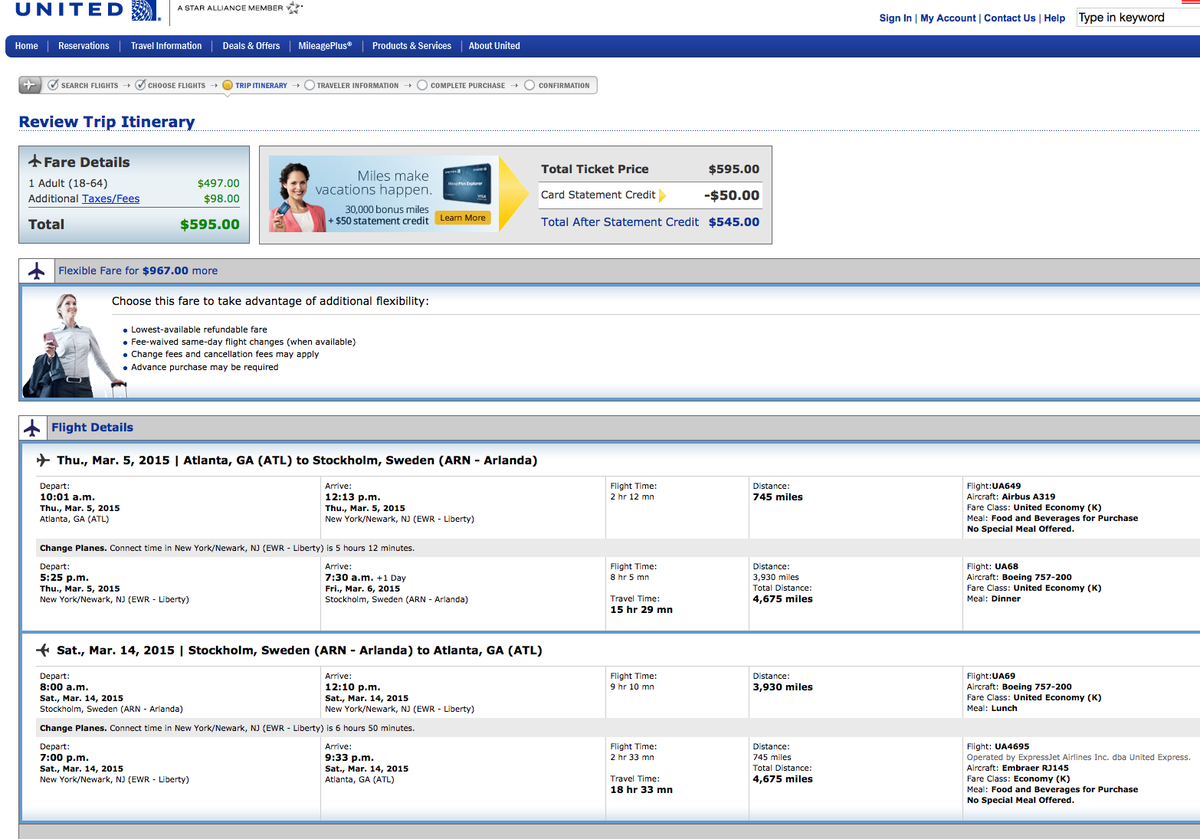Click the $545.00 total after statement credit
Image resolution: width=1200 pixels, height=839 pixels.
[734, 222]
